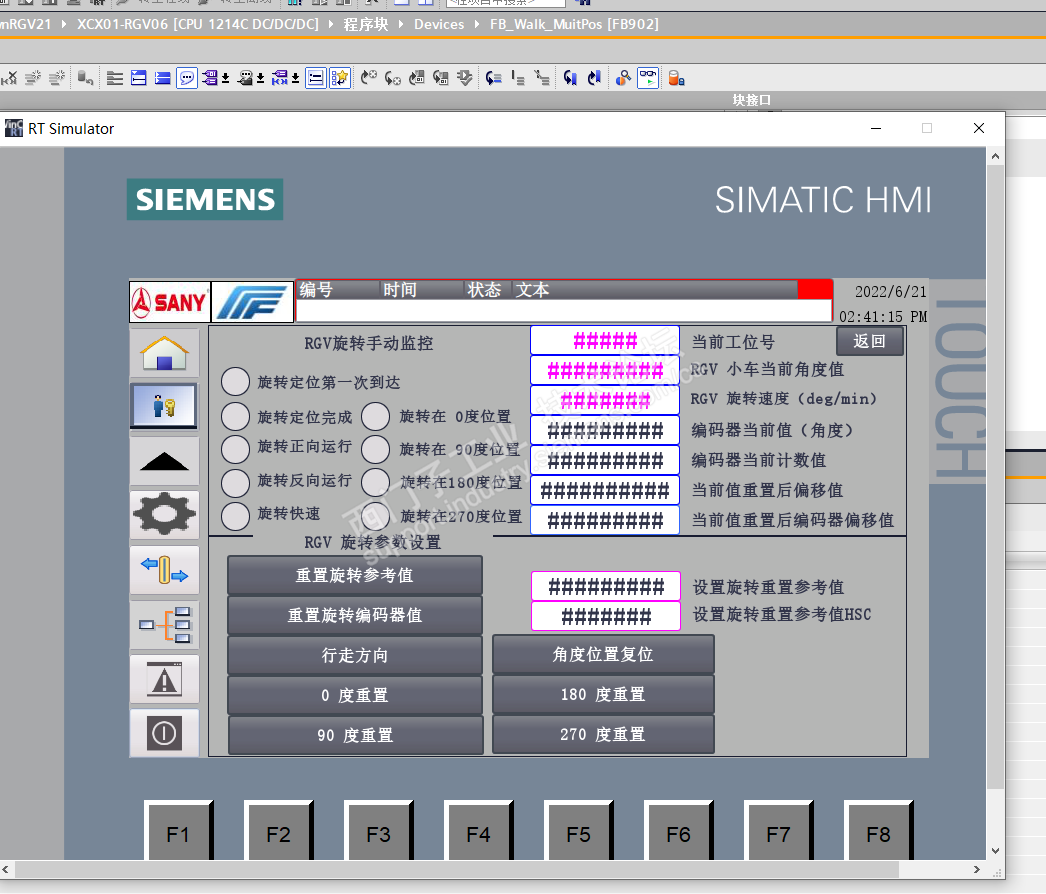This screenshot has height=894, width=1046.
Task: Open the network tree diagram sidebar icon
Action: click(165, 624)
